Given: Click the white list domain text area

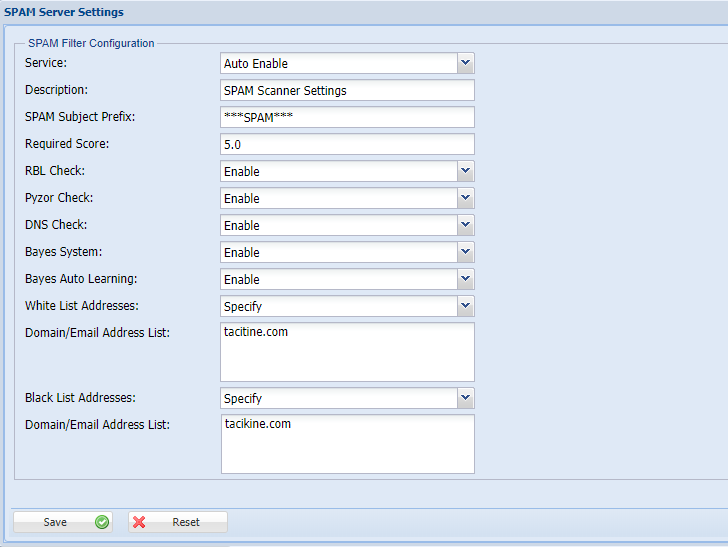Looking at the screenshot, I should 347,352.
